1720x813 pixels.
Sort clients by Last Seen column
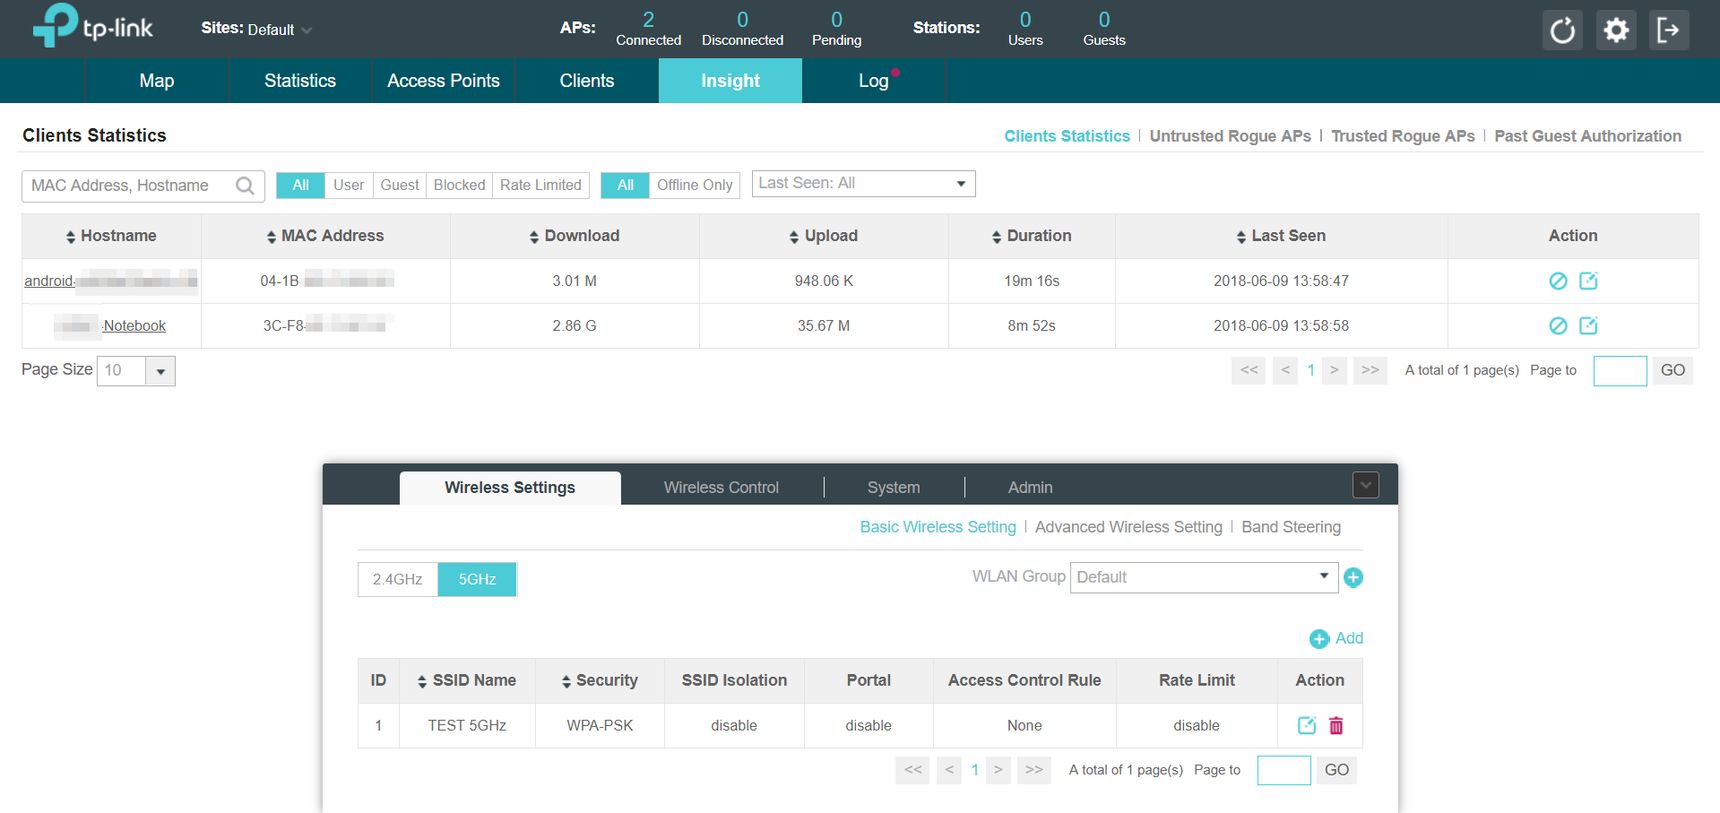click(1281, 236)
